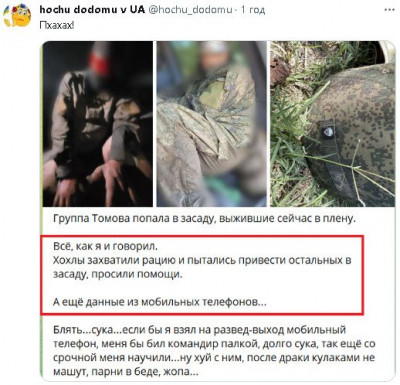Click the red highlighted box border
400x385 pixels.
[202, 236]
